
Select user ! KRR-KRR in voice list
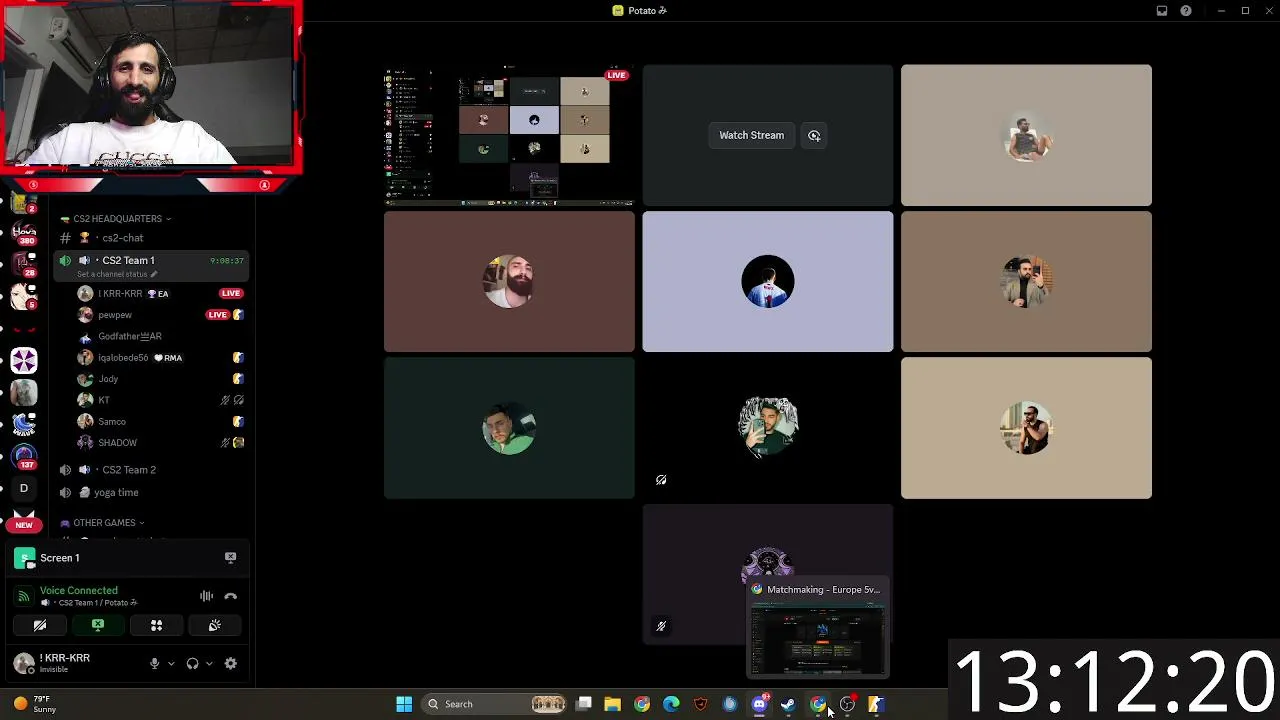[160, 294]
